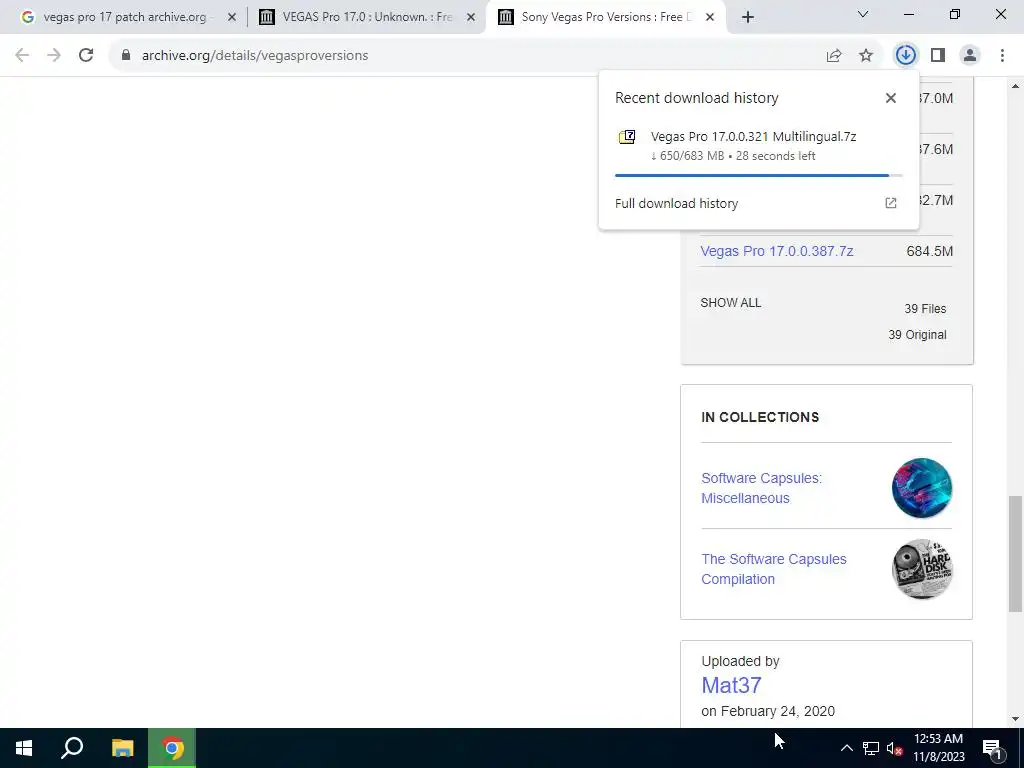This screenshot has width=1024, height=768.
Task: Switch to the 'VEGAS Pro 17.0 : Unknown' tab
Action: 367,17
